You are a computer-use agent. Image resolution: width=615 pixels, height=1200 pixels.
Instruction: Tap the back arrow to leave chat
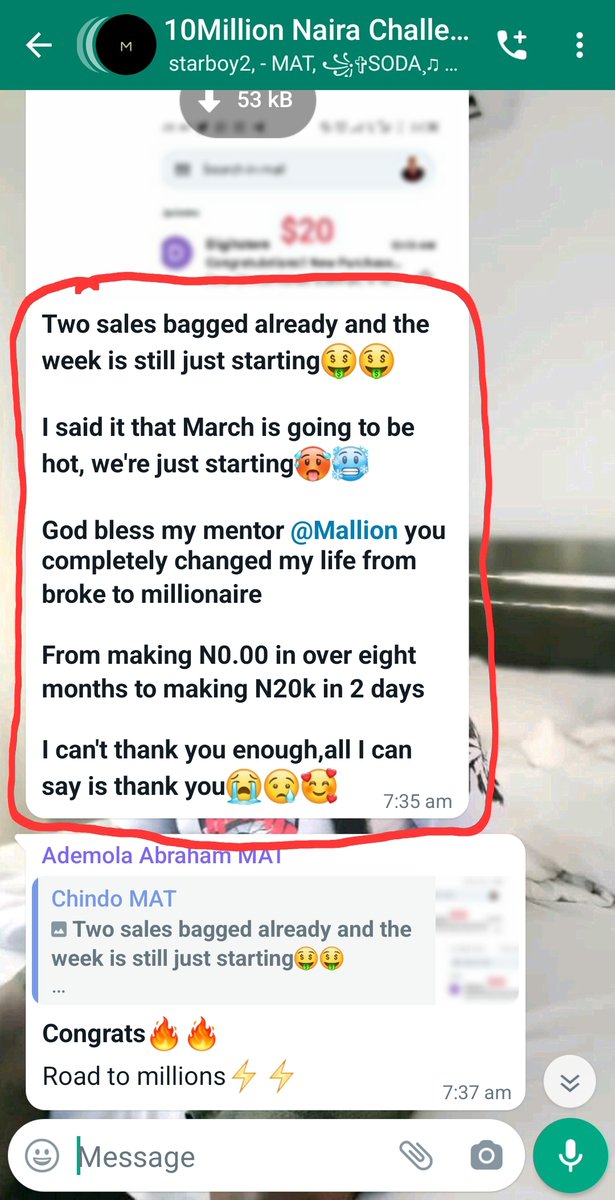click(x=39, y=46)
